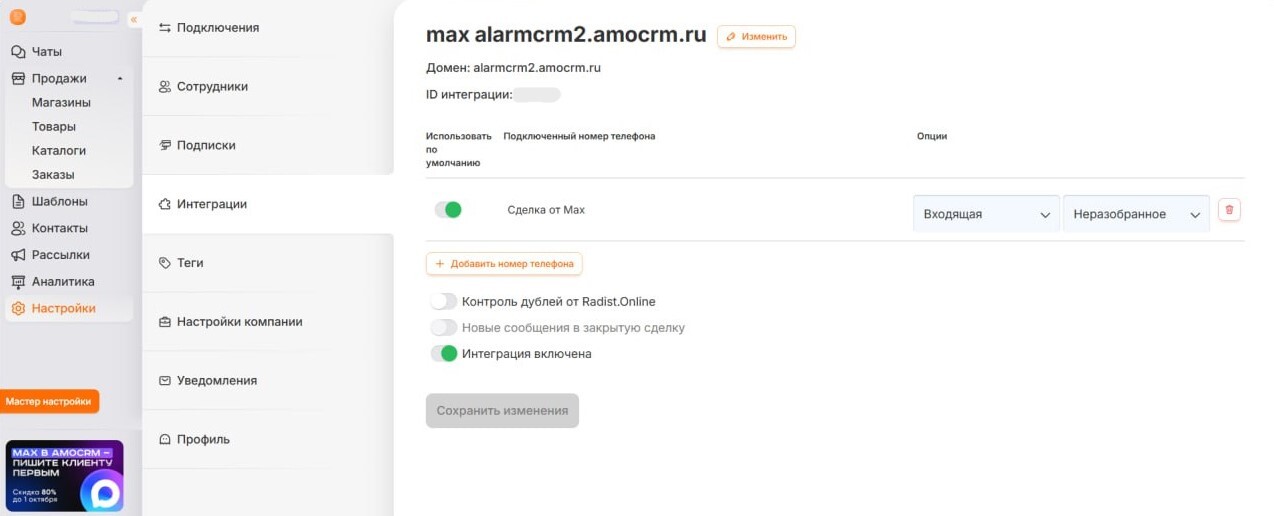The image size is (1274, 516).
Task: Open the MAX в amoCRM promo banner
Action: pos(65,476)
